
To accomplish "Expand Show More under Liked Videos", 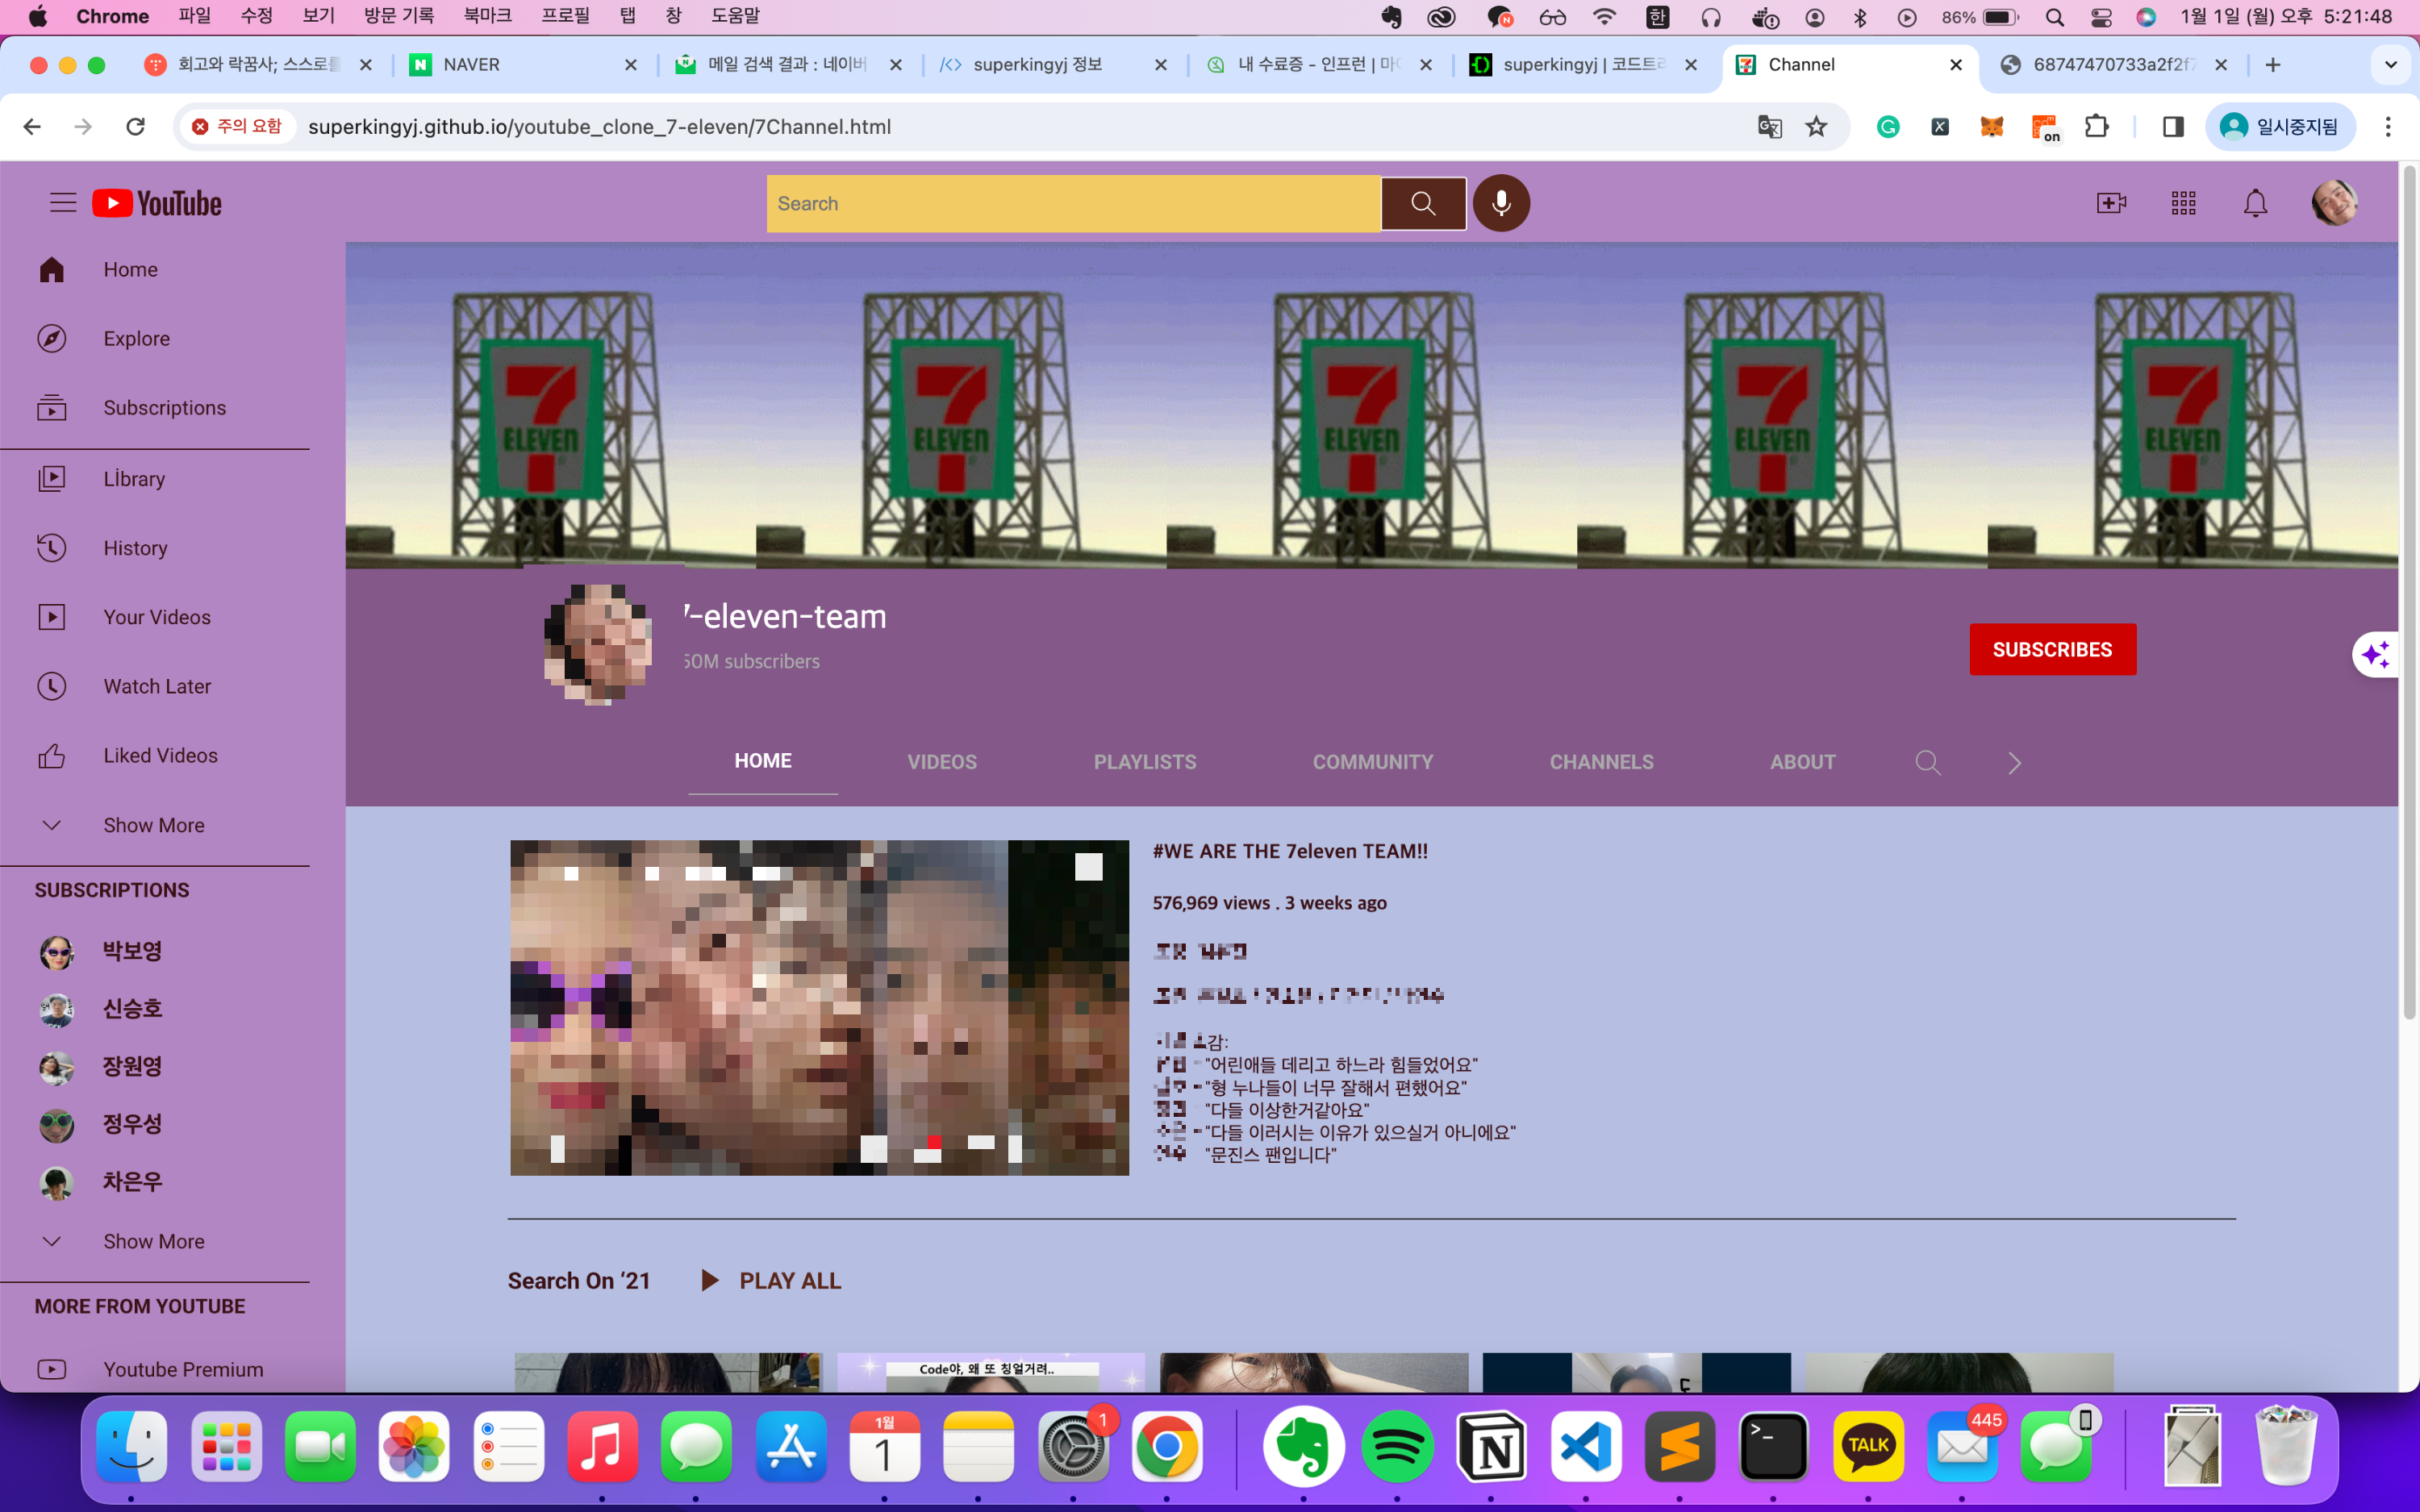I will click(155, 825).
